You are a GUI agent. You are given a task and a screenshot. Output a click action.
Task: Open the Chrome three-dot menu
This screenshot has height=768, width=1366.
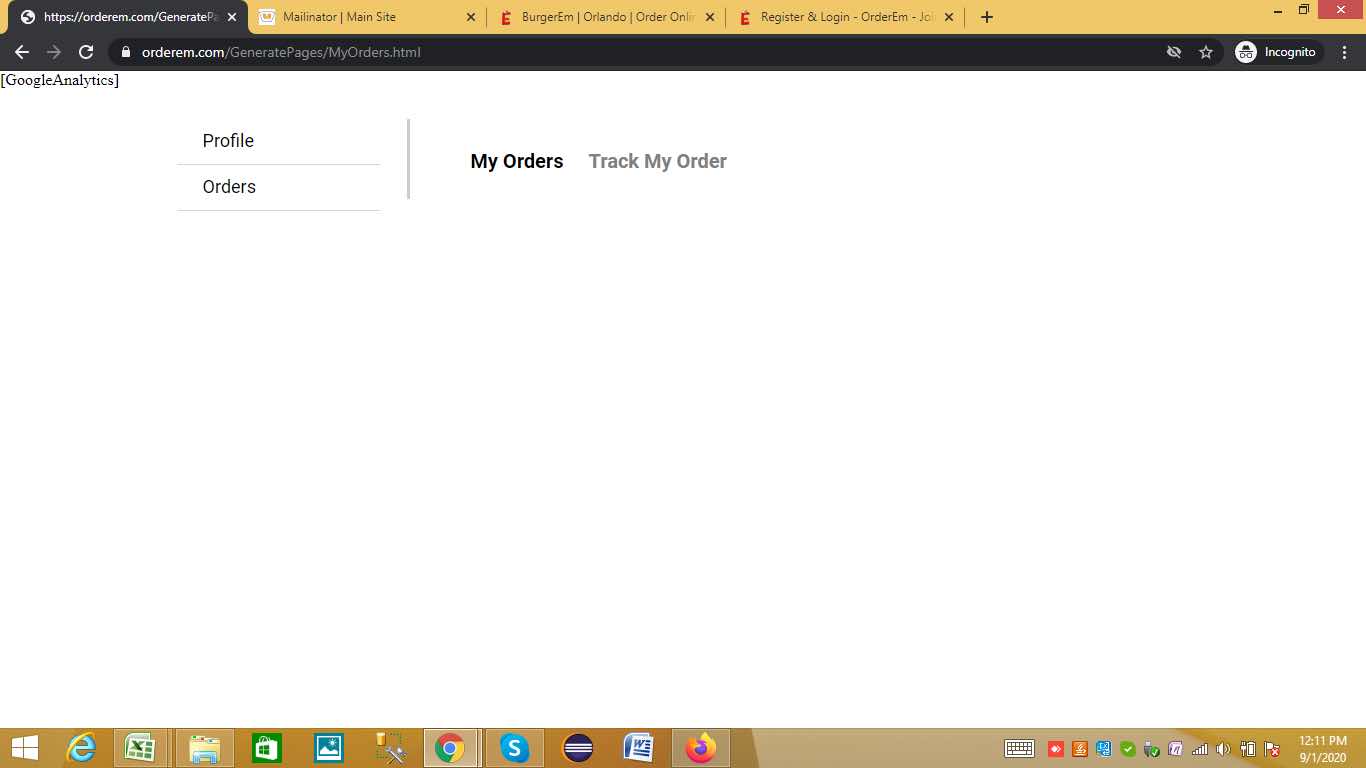coord(1345,52)
